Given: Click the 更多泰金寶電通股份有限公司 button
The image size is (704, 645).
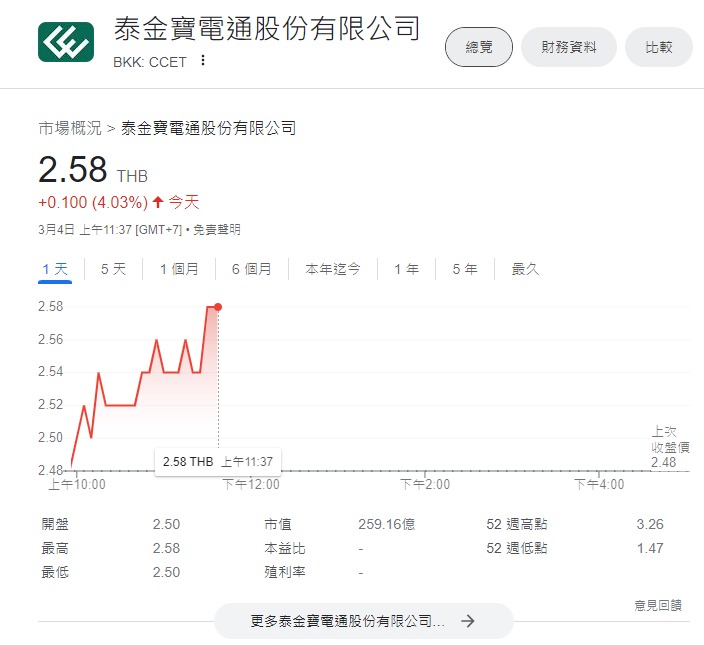Looking at the screenshot, I should tap(364, 621).
